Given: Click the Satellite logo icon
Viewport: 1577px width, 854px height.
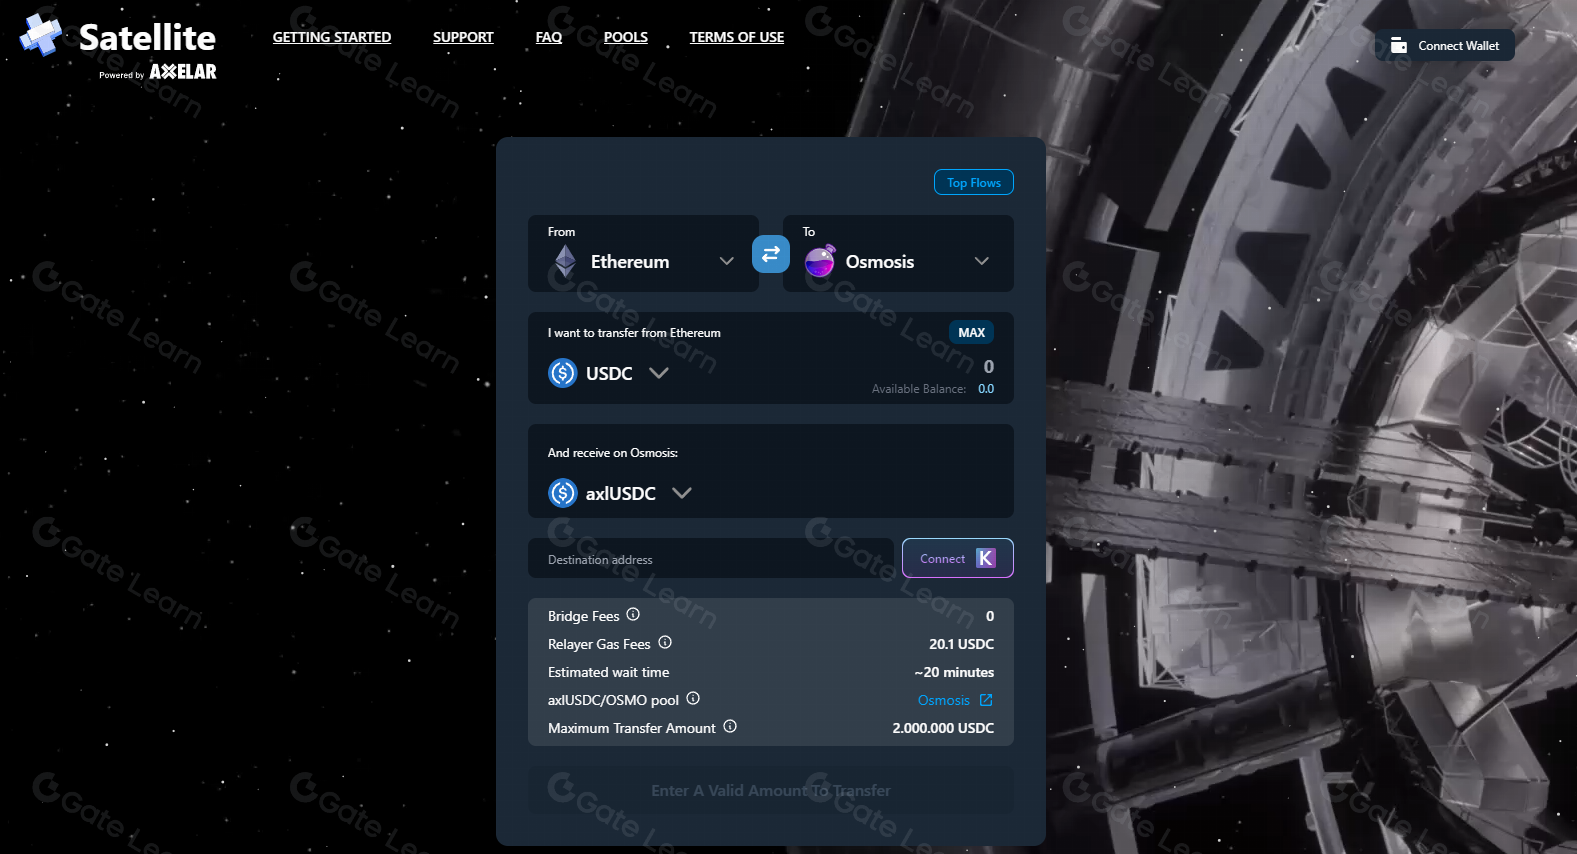Looking at the screenshot, I should pos(41,35).
